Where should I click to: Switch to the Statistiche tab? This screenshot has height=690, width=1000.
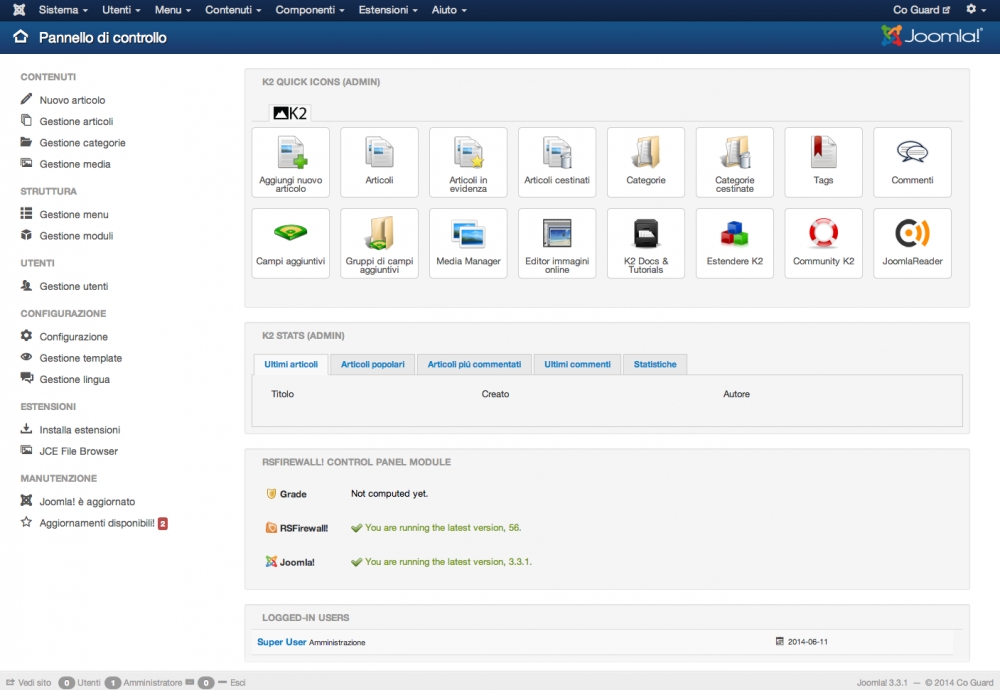click(x=655, y=364)
